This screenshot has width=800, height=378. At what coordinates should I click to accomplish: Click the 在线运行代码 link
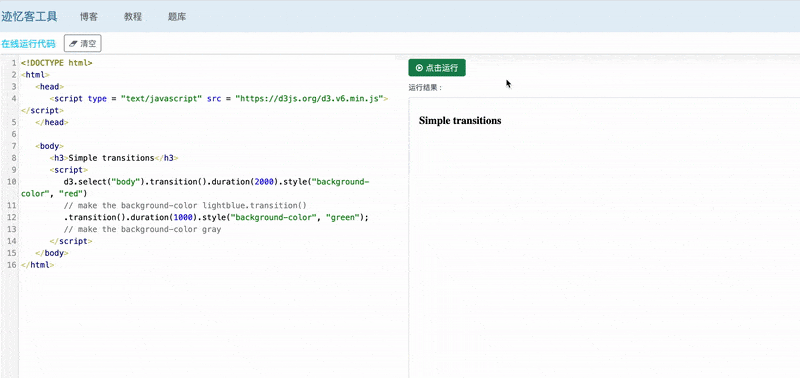(x=28, y=44)
